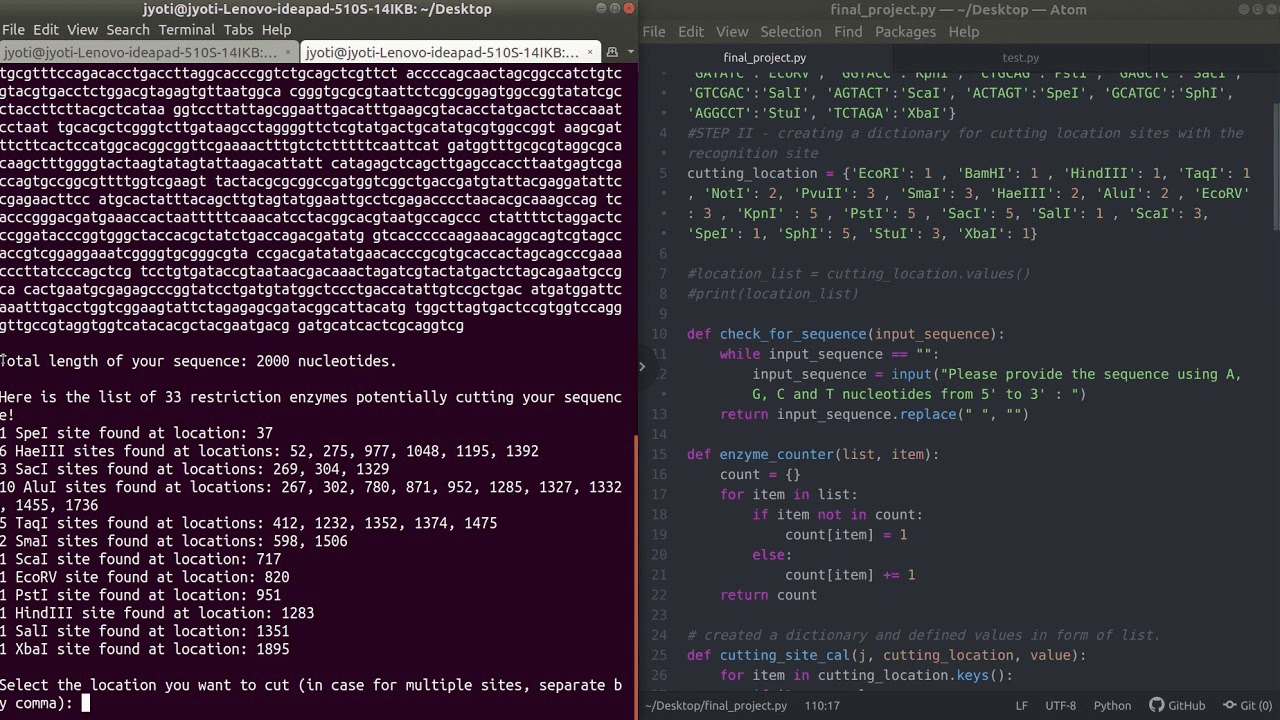1280x720 pixels.
Task: Select the final_project.py tab in Atom
Action: point(765,58)
